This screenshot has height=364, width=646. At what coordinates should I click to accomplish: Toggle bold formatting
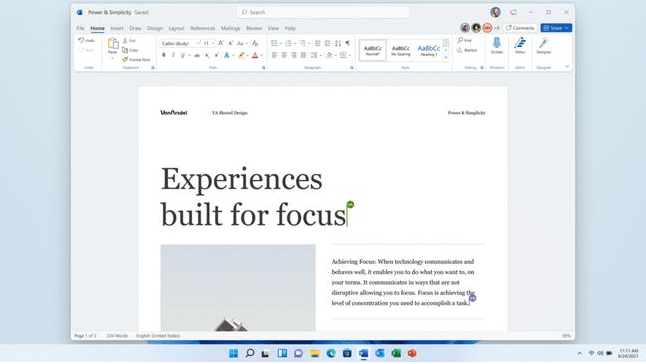(x=164, y=55)
